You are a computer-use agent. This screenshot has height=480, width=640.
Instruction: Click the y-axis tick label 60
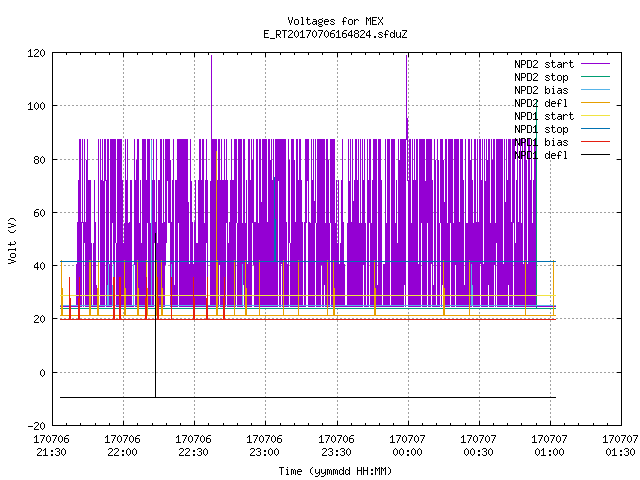pos(39,213)
